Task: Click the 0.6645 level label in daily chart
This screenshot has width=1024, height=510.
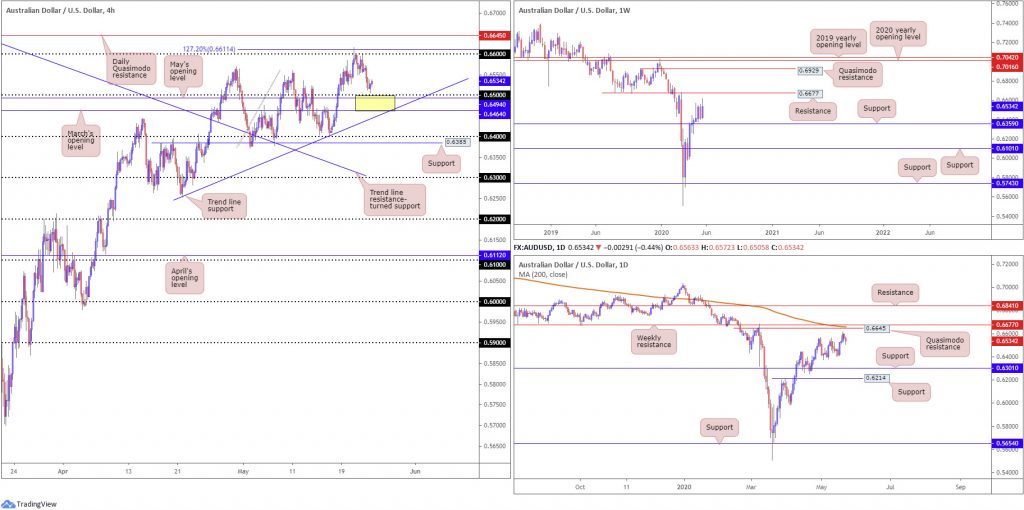Action: 877,328
